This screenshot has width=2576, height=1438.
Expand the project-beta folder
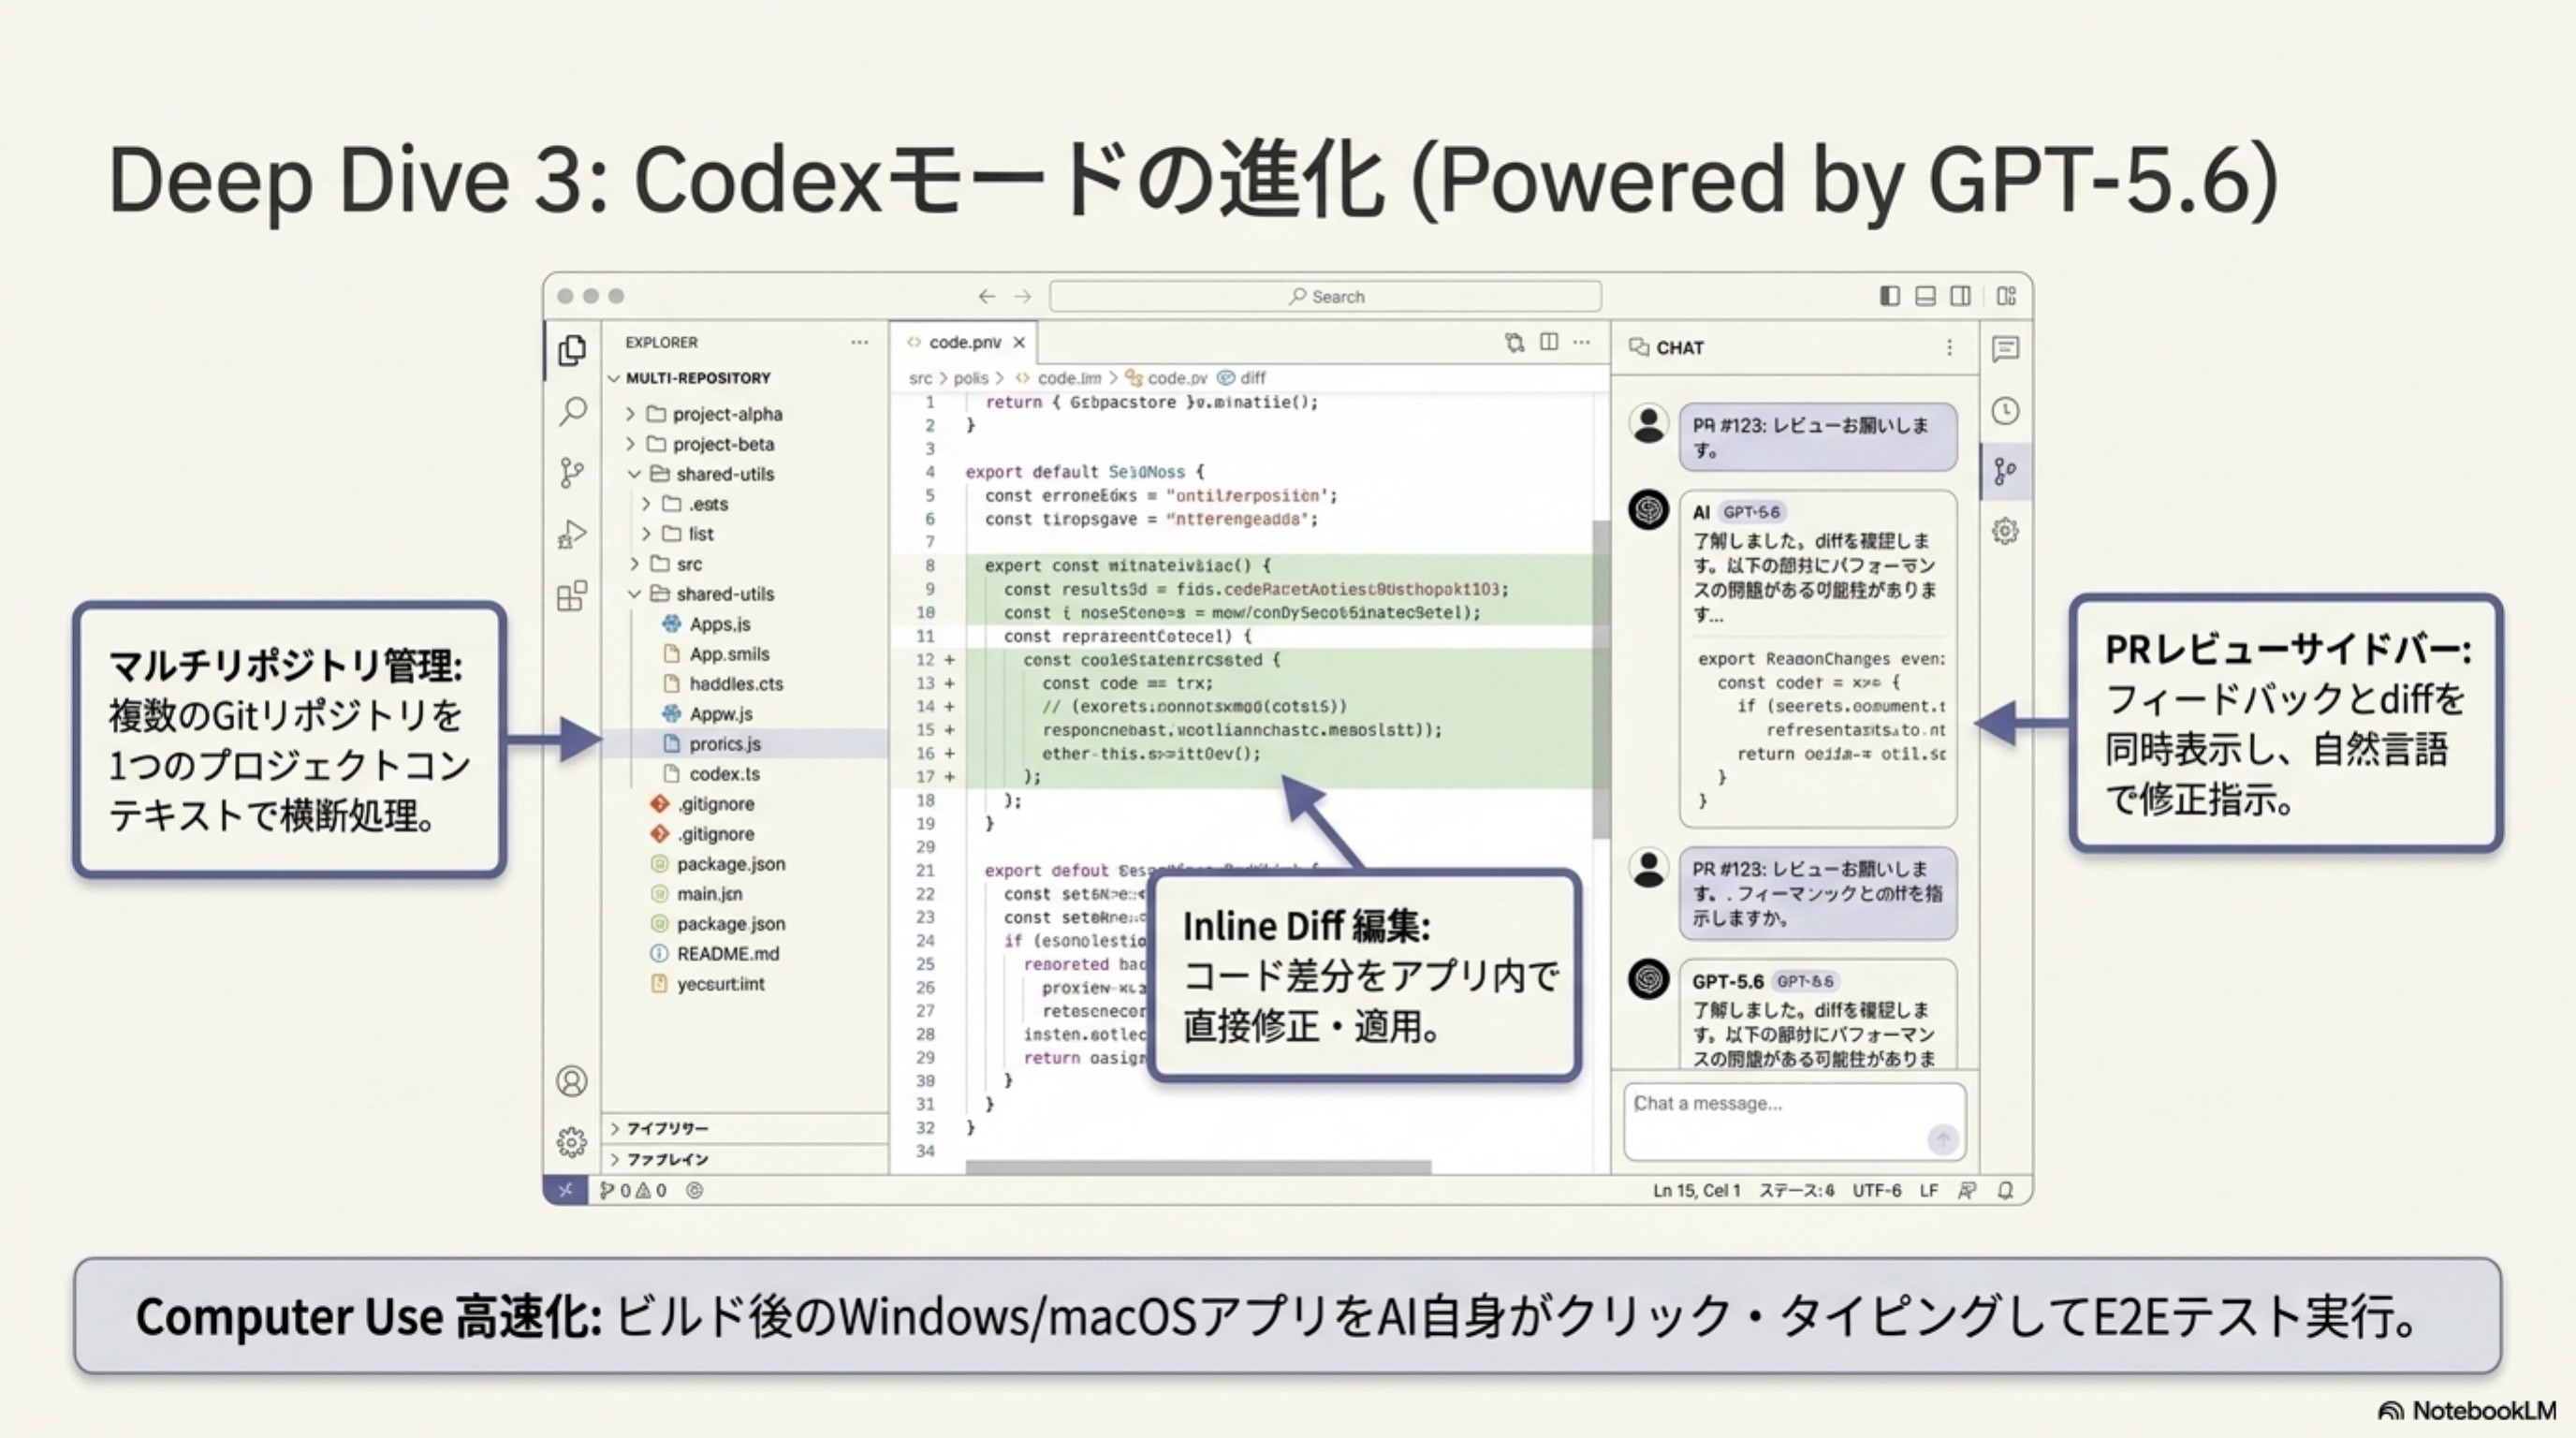[x=711, y=444]
